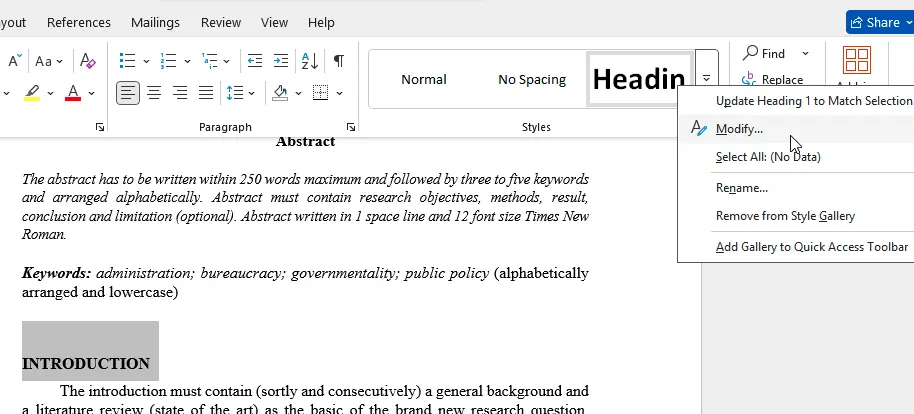Open the Mailings ribbon tab
This screenshot has width=914, height=414.
coord(155,22)
